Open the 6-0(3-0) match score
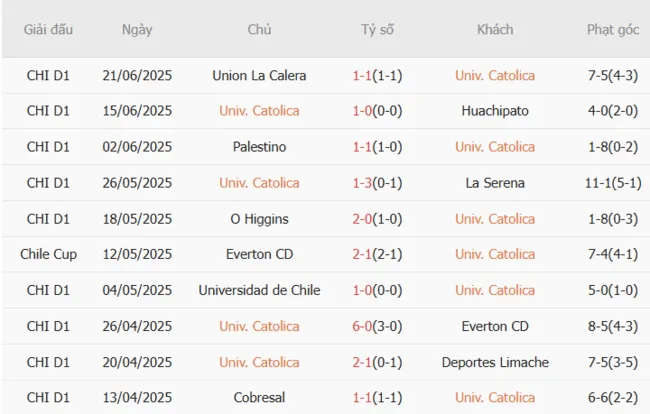 tap(378, 326)
